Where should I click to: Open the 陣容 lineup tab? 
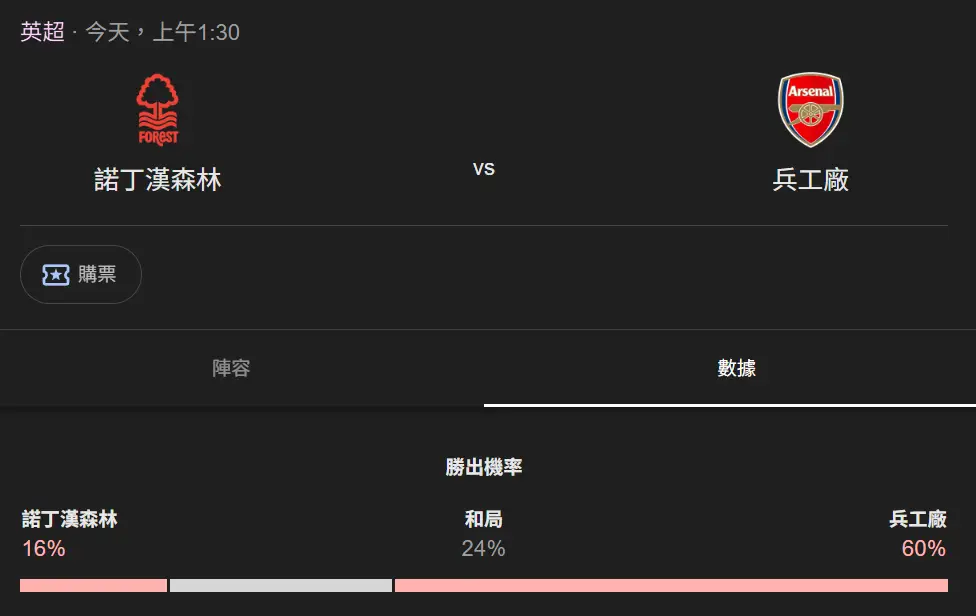point(231,368)
